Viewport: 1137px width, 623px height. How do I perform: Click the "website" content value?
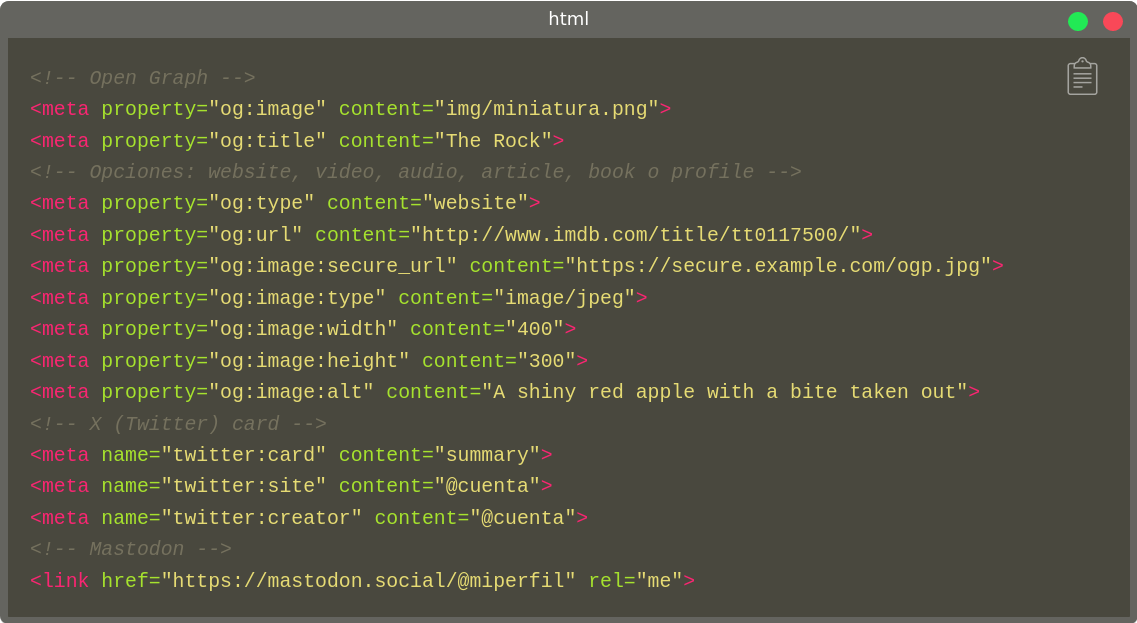475,203
